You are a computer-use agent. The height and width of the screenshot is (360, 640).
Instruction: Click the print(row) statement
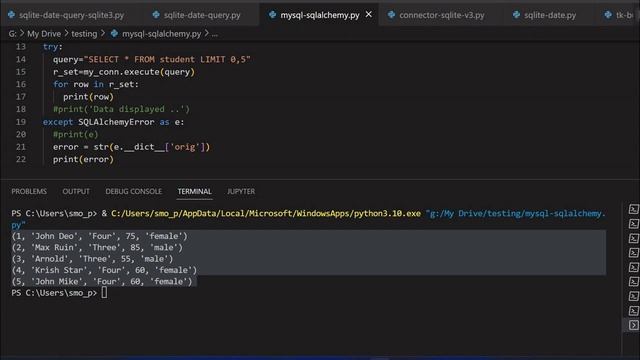click(x=88, y=97)
